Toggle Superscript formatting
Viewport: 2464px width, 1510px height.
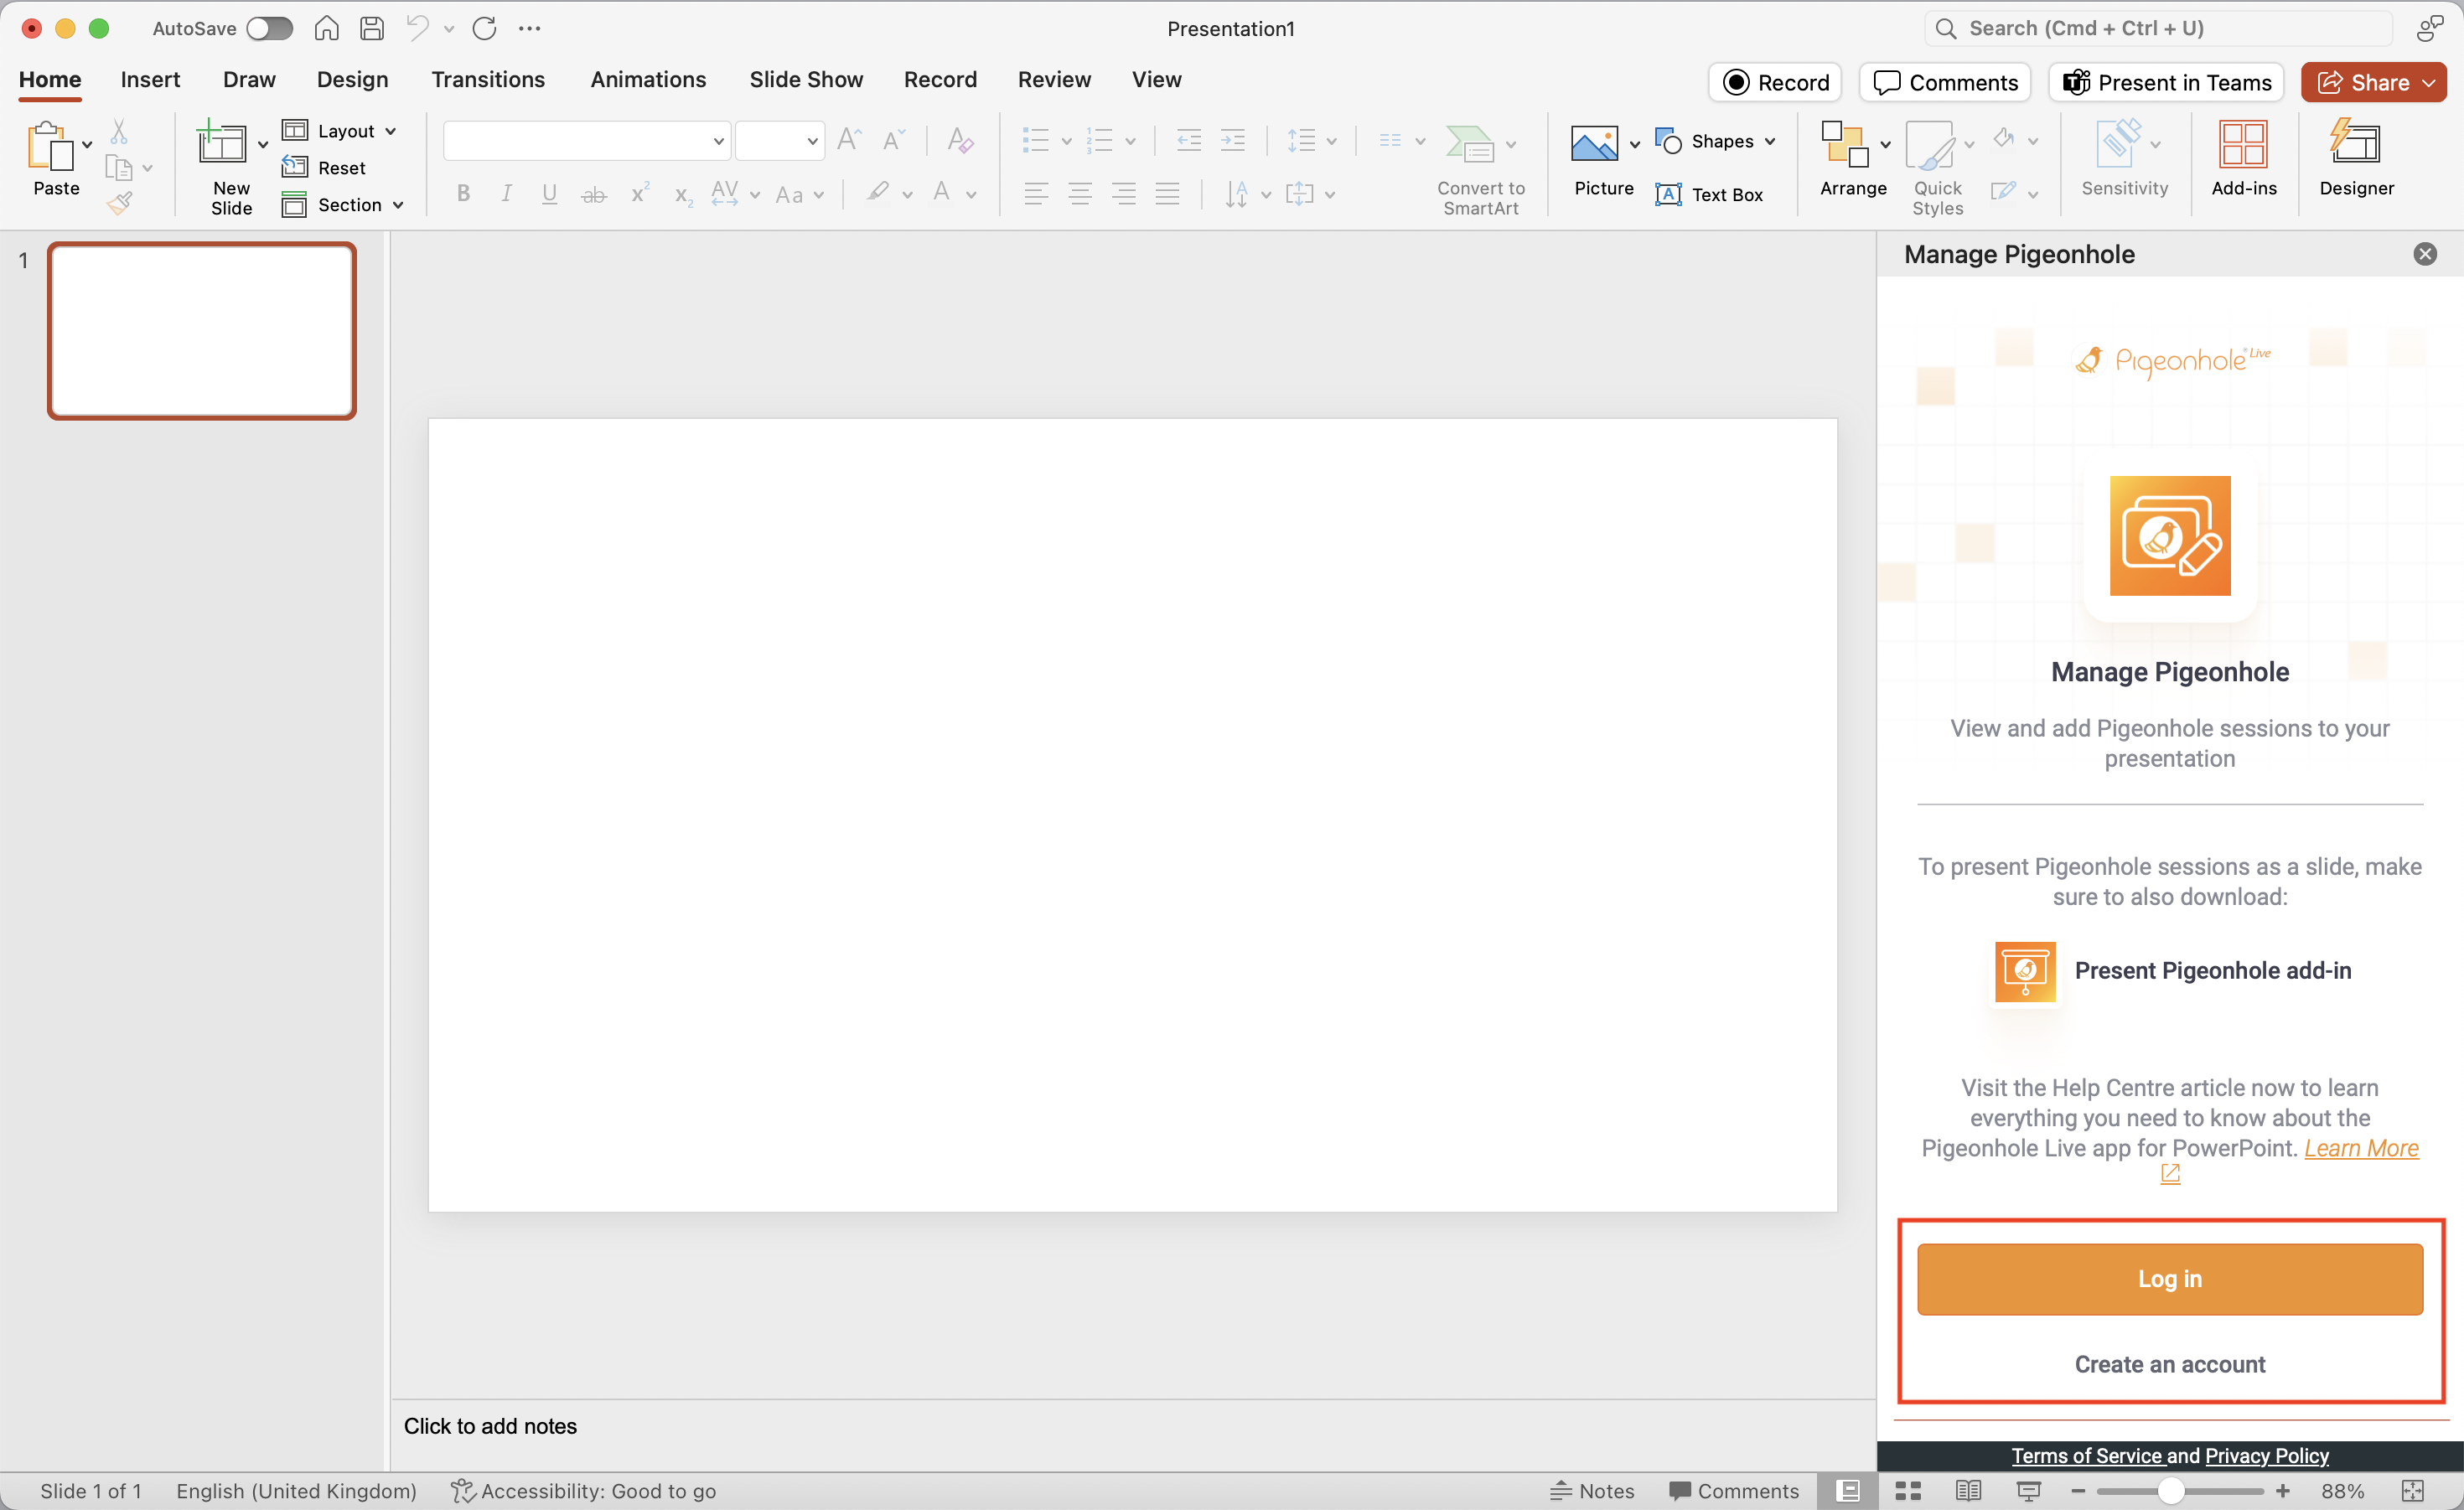click(x=640, y=192)
